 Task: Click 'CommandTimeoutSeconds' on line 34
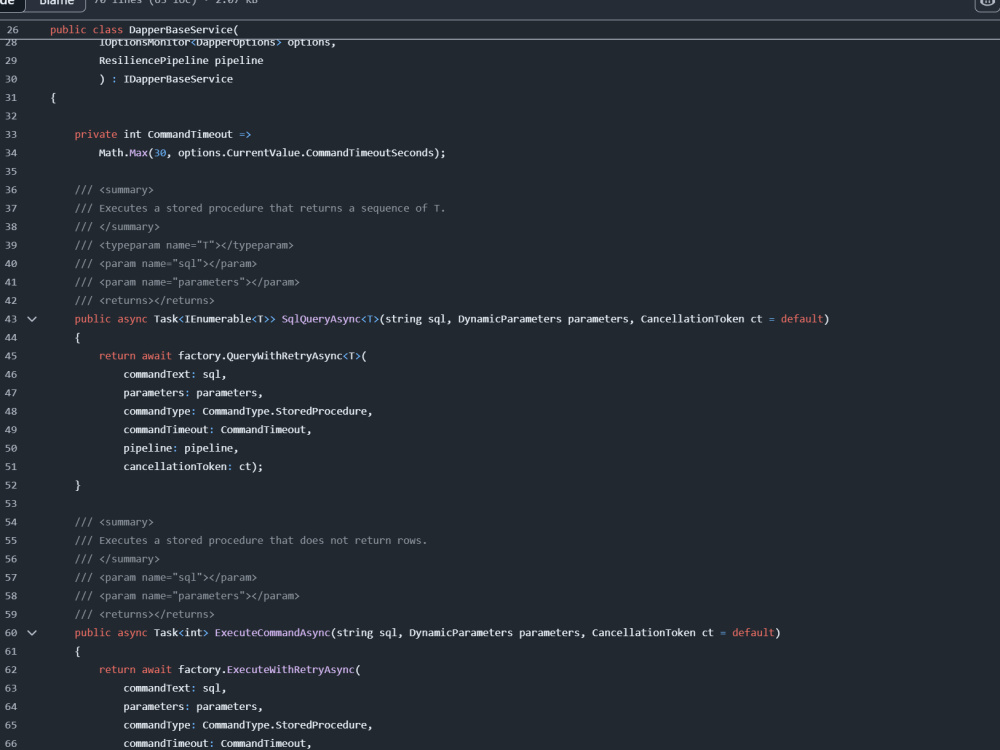point(369,153)
